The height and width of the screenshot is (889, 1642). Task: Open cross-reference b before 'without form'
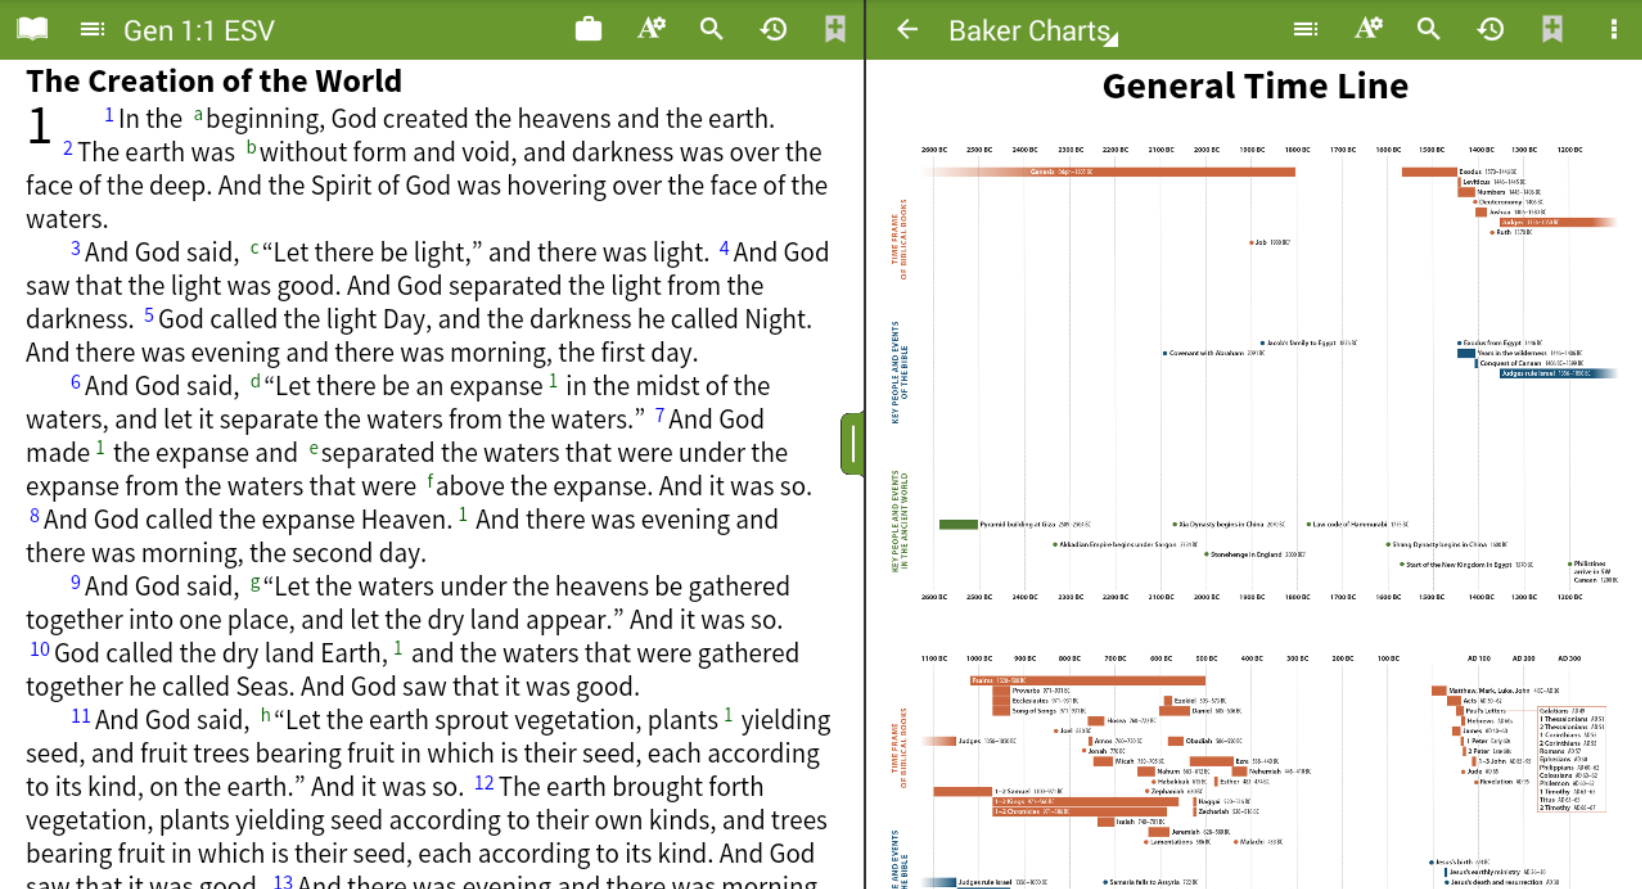(252, 149)
